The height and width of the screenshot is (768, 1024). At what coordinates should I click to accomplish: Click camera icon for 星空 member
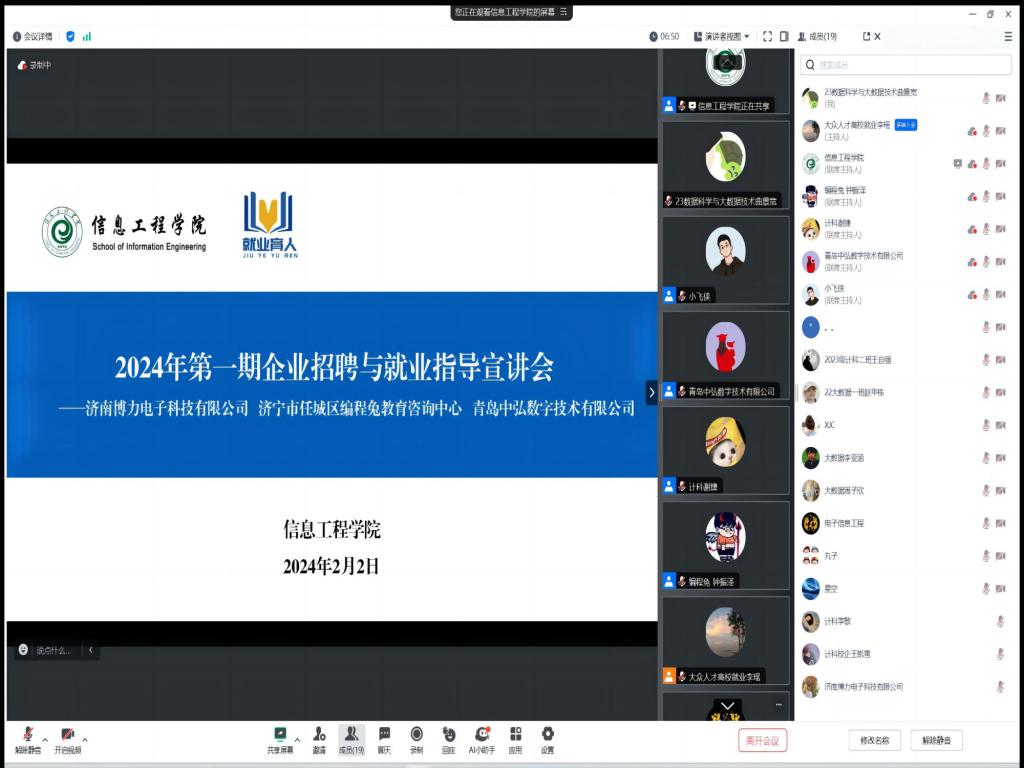coord(1000,588)
